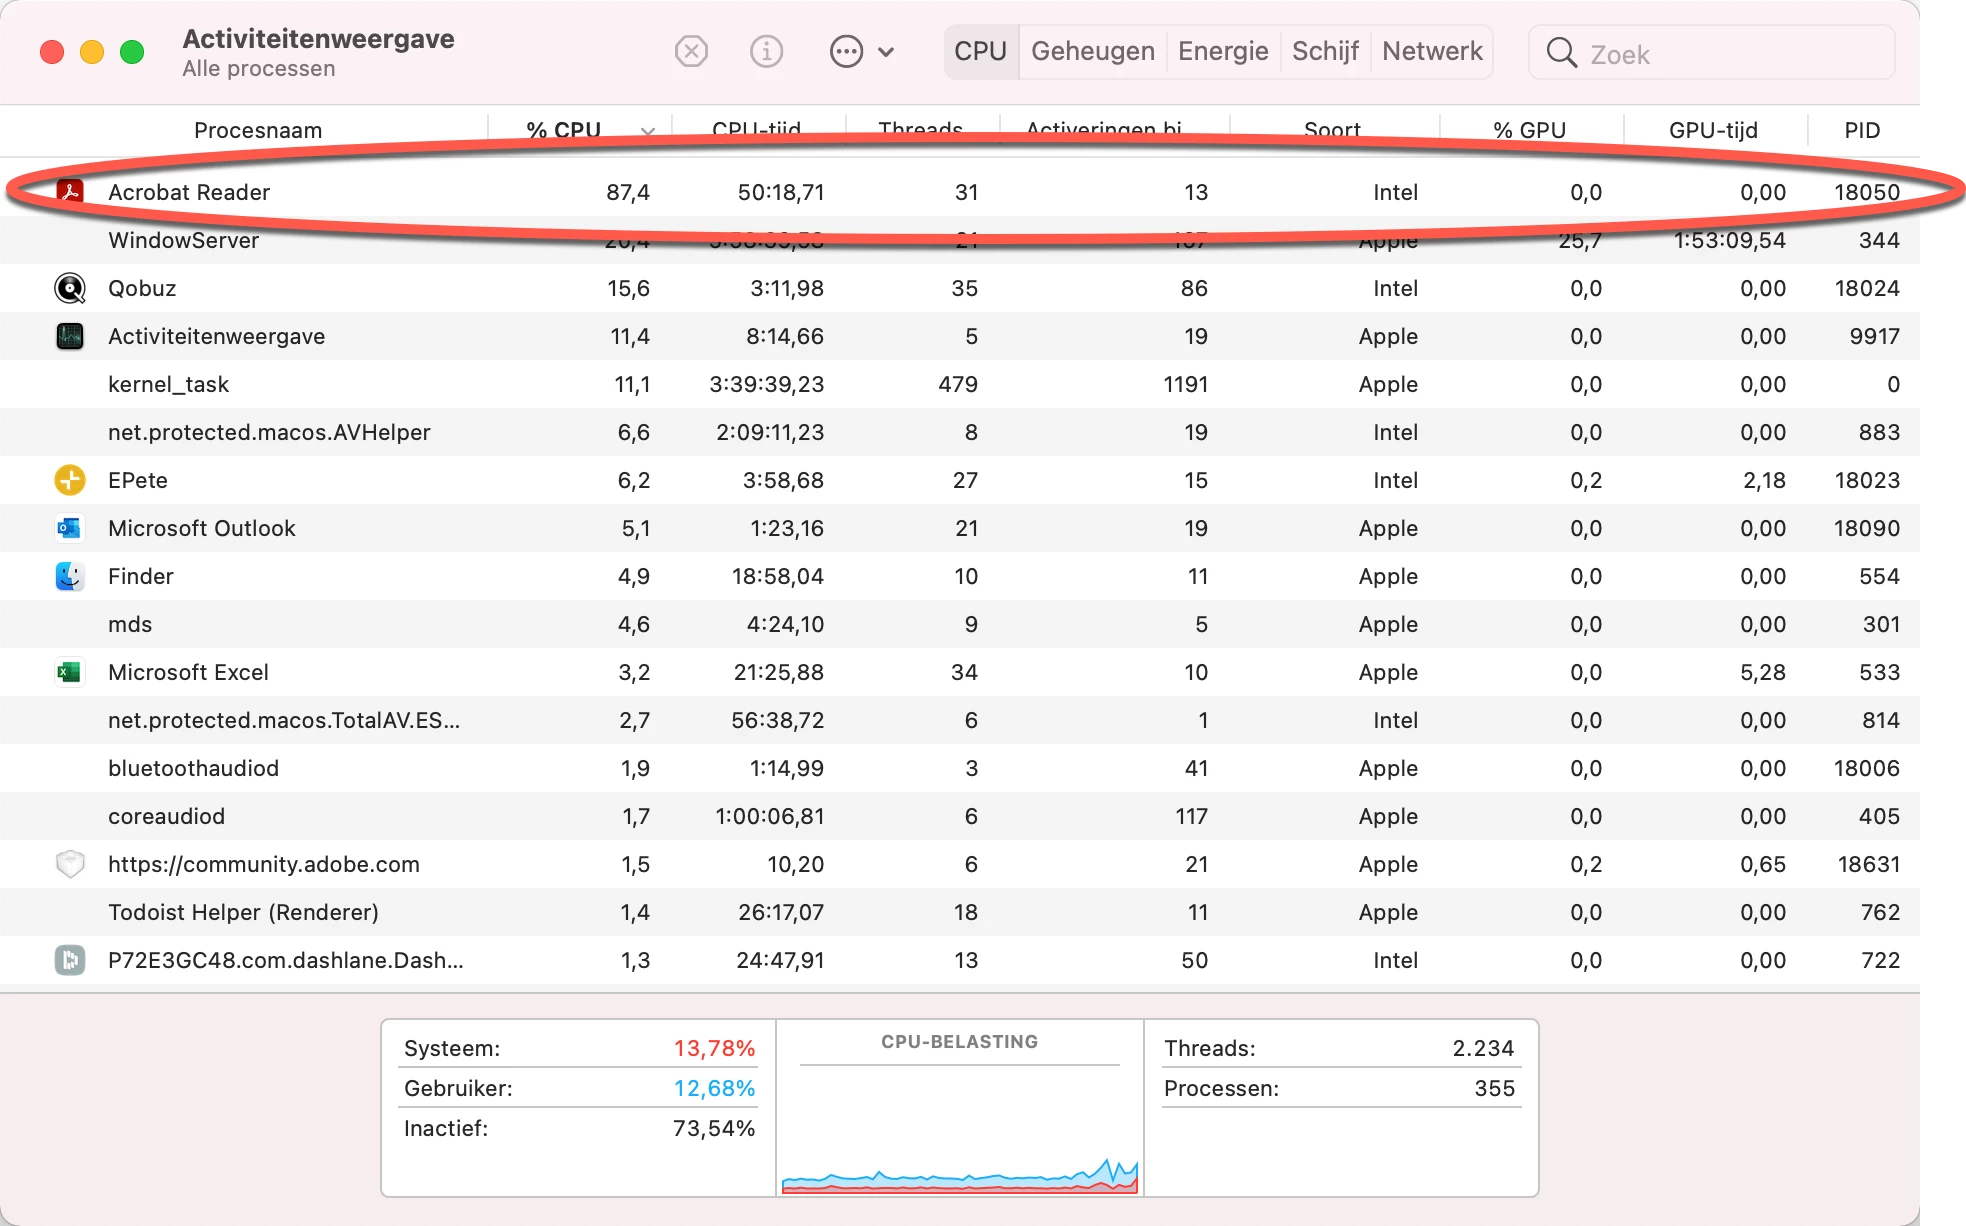Click the EPete yellow plus icon
Screen dimensions: 1966x1226
(x=70, y=480)
